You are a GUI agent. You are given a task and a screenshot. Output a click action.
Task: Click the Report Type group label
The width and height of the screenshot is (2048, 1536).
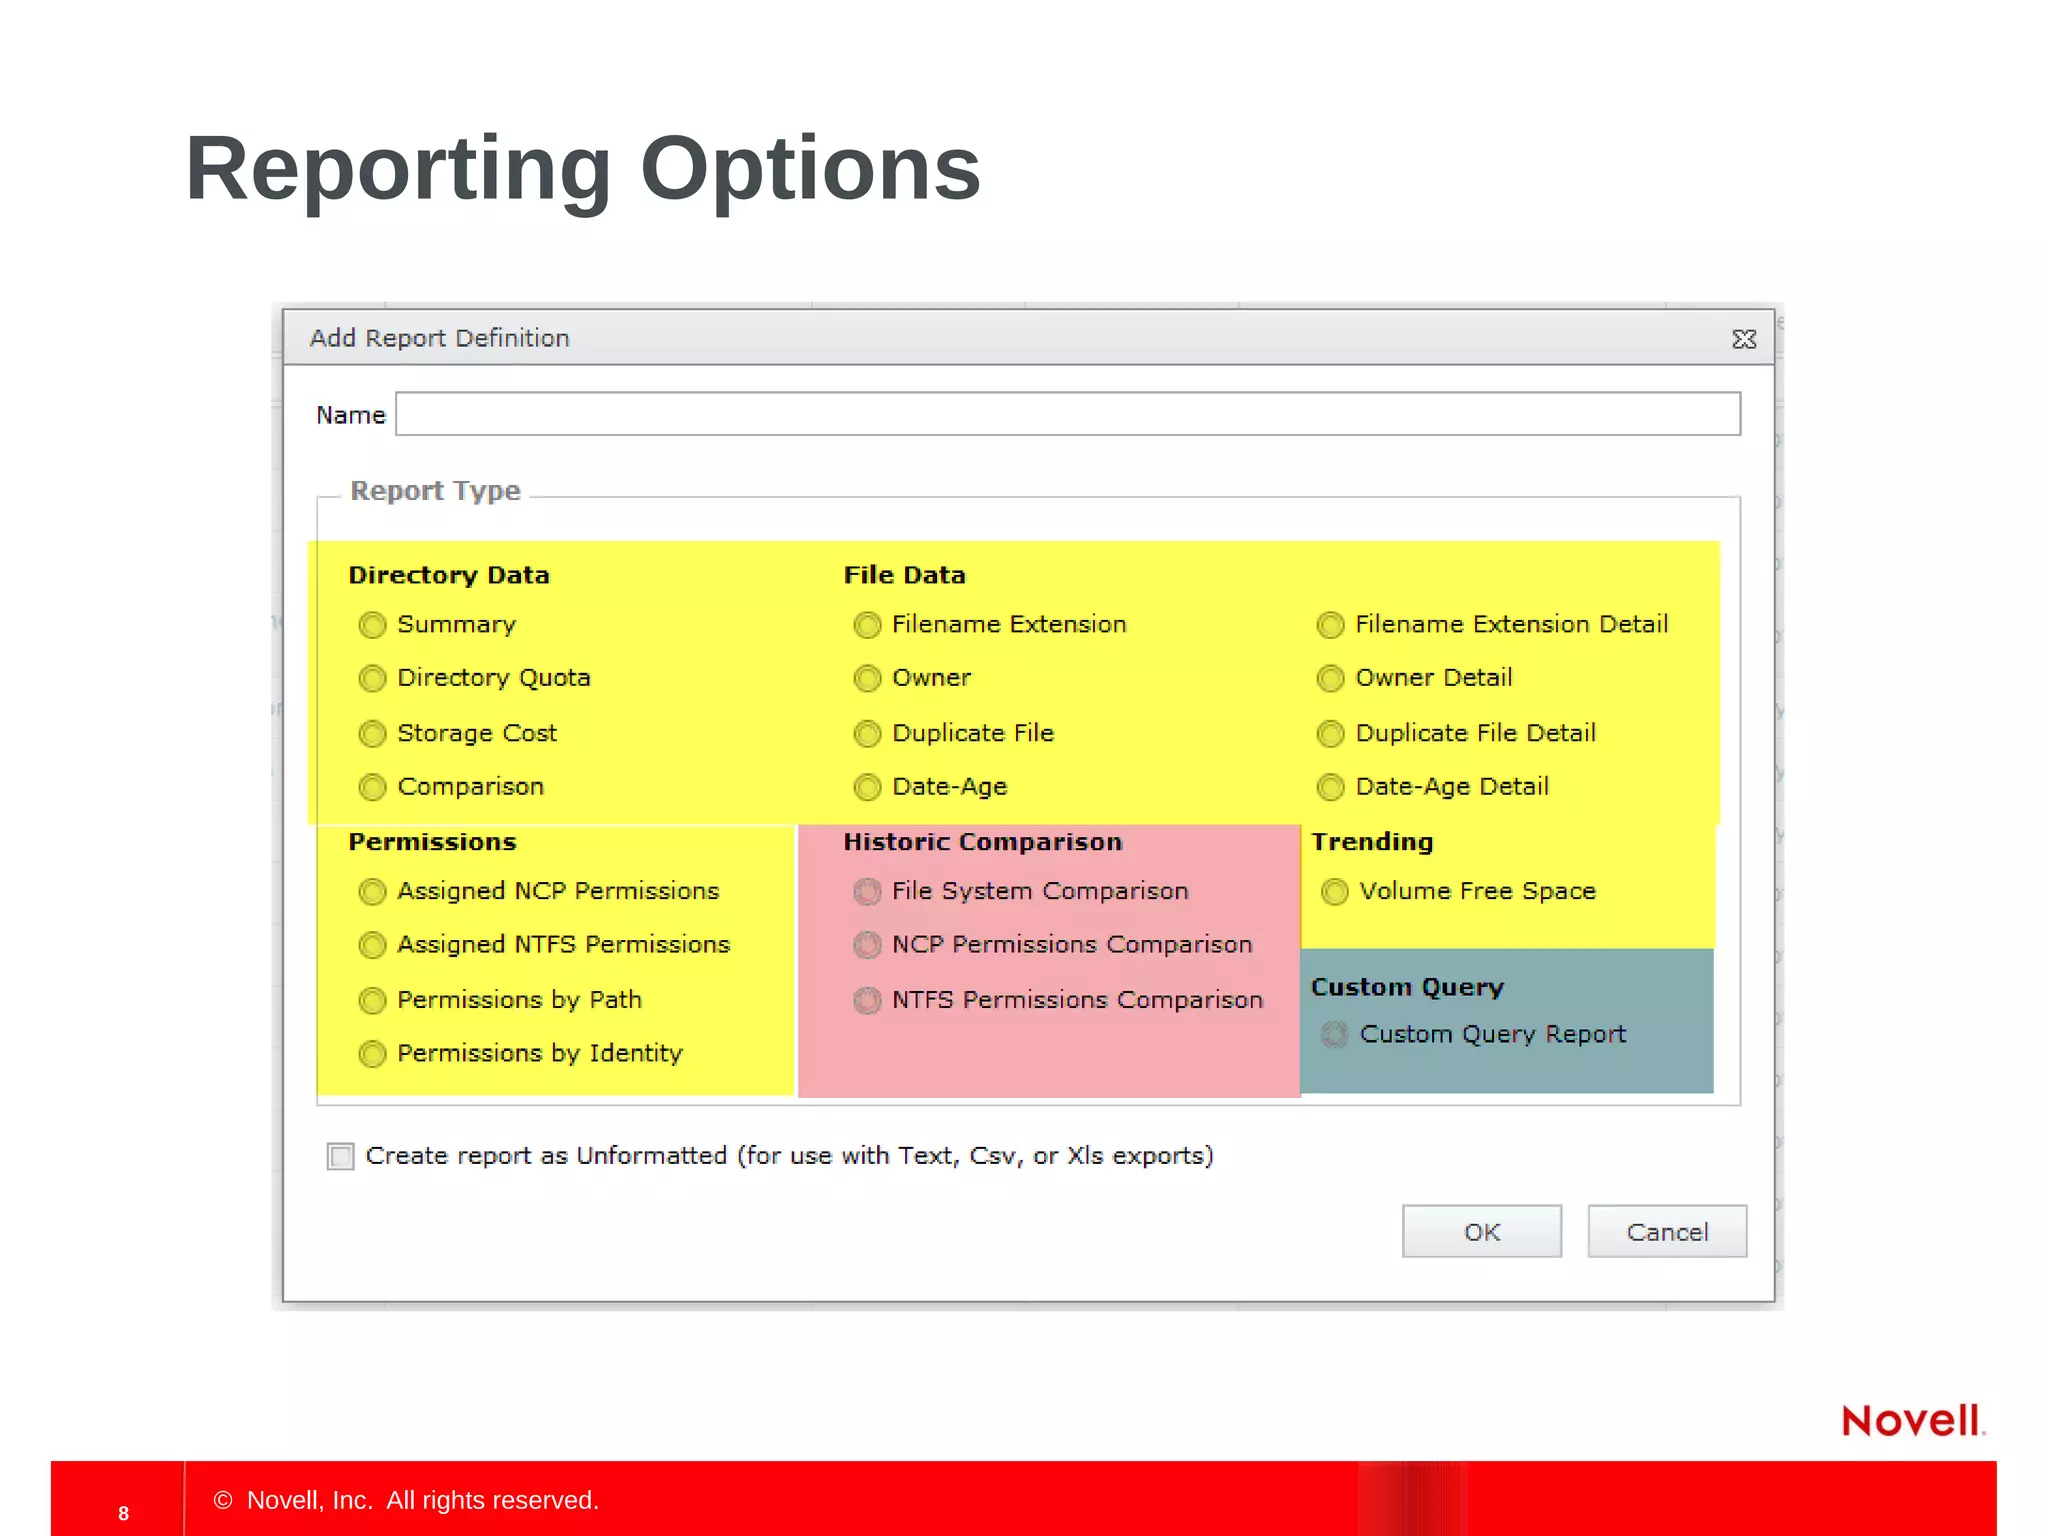435,491
